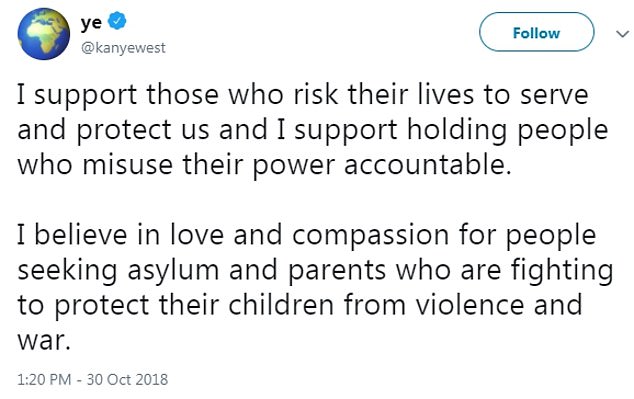Click the word "compassion" in tweet
Screen dimensions: 634x399
[370, 237]
